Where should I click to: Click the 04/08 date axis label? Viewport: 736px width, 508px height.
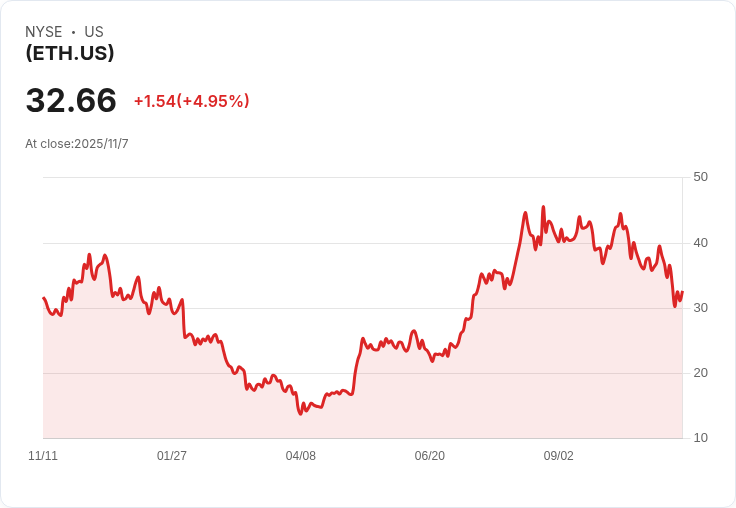click(x=300, y=456)
